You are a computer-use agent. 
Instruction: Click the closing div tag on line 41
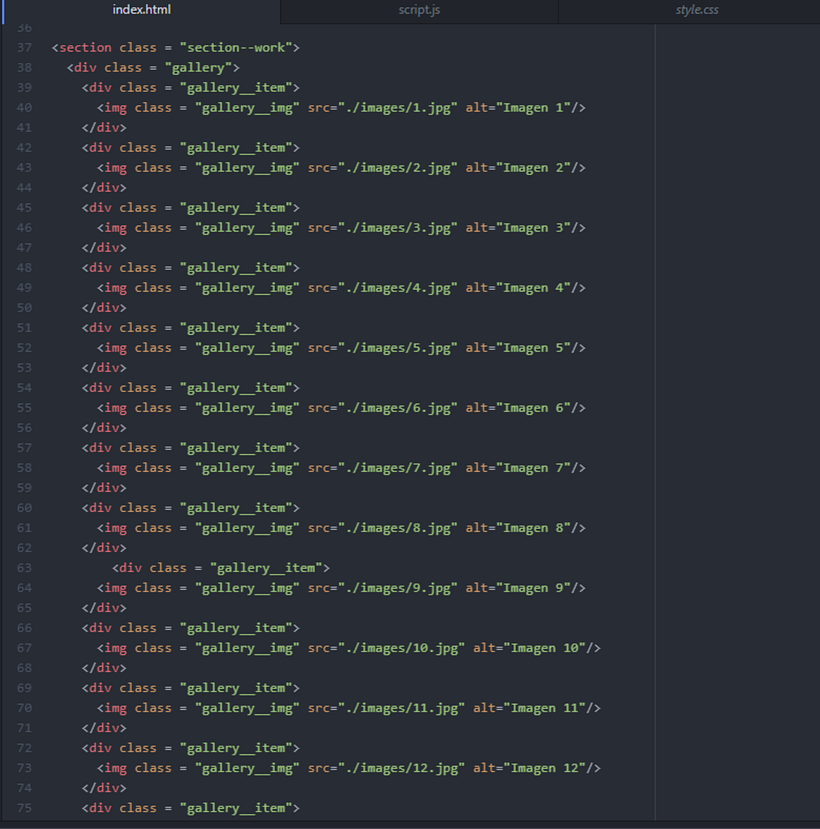tap(104, 127)
